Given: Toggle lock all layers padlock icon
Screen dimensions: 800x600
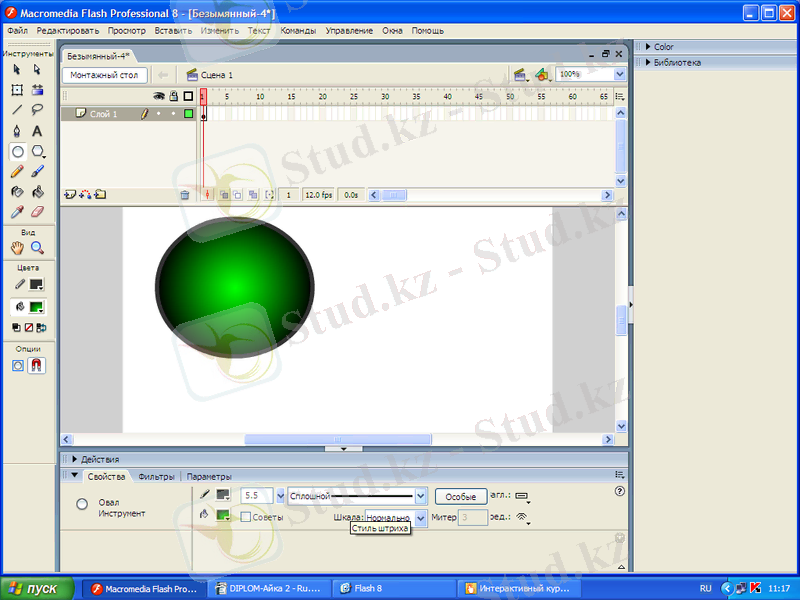Looking at the screenshot, I should point(173,96).
